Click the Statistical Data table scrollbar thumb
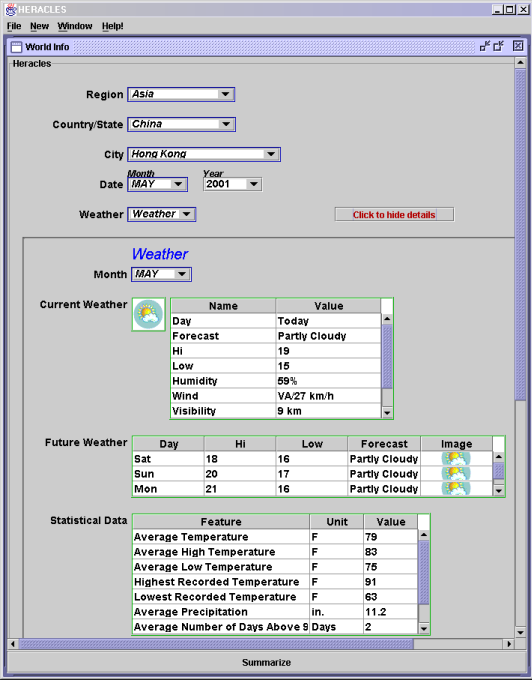 [x=423, y=572]
